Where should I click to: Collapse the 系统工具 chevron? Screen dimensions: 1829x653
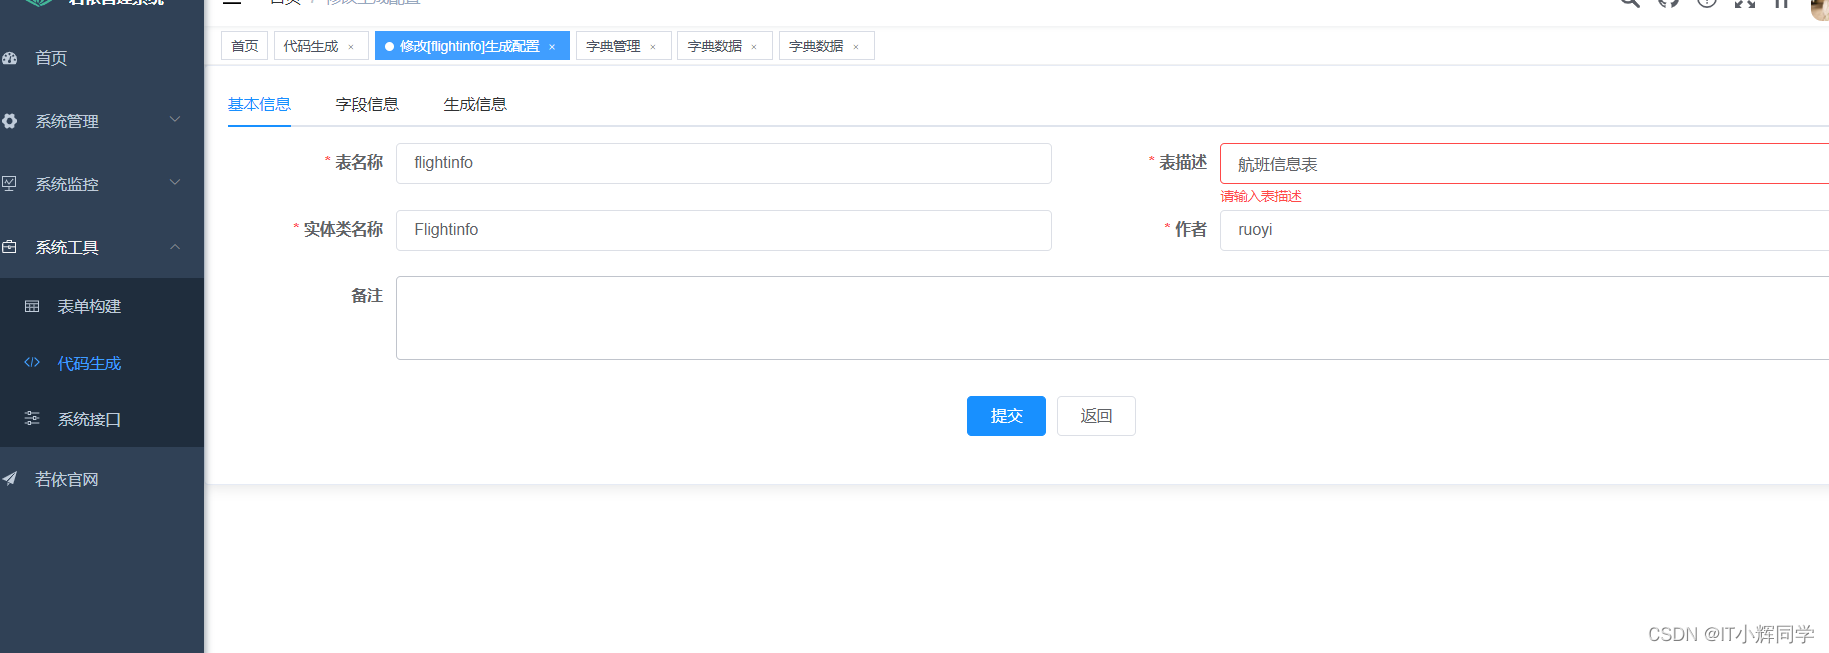point(175,246)
